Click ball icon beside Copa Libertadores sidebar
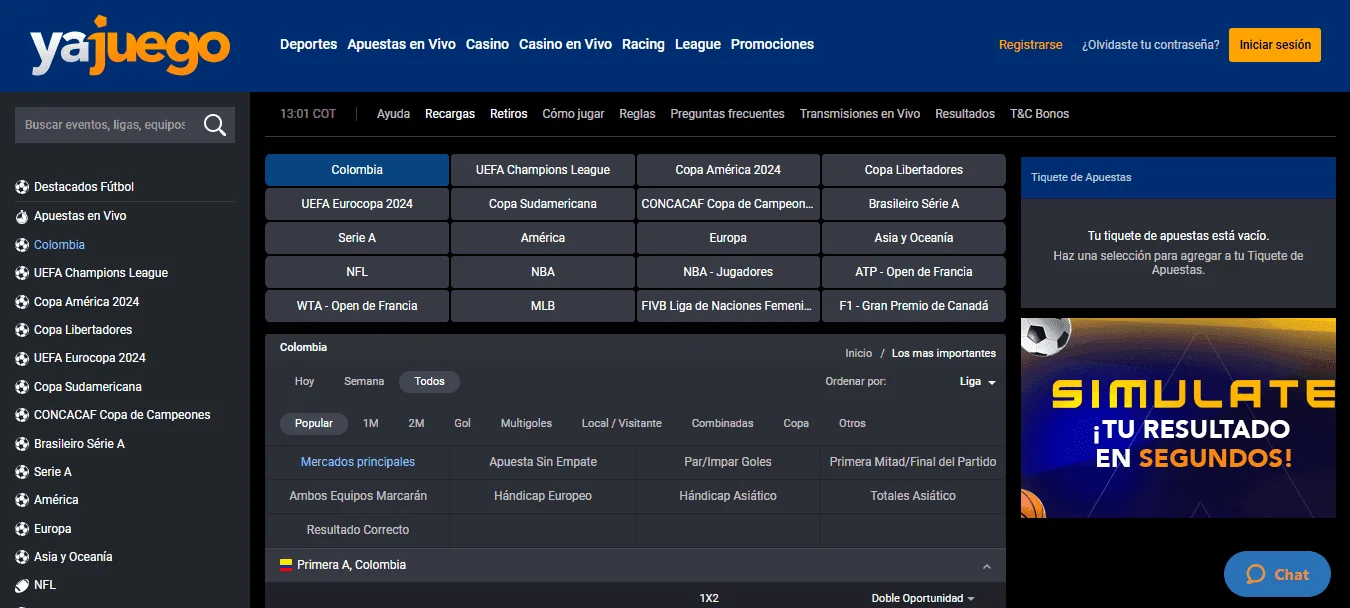1350x608 pixels. coord(22,330)
